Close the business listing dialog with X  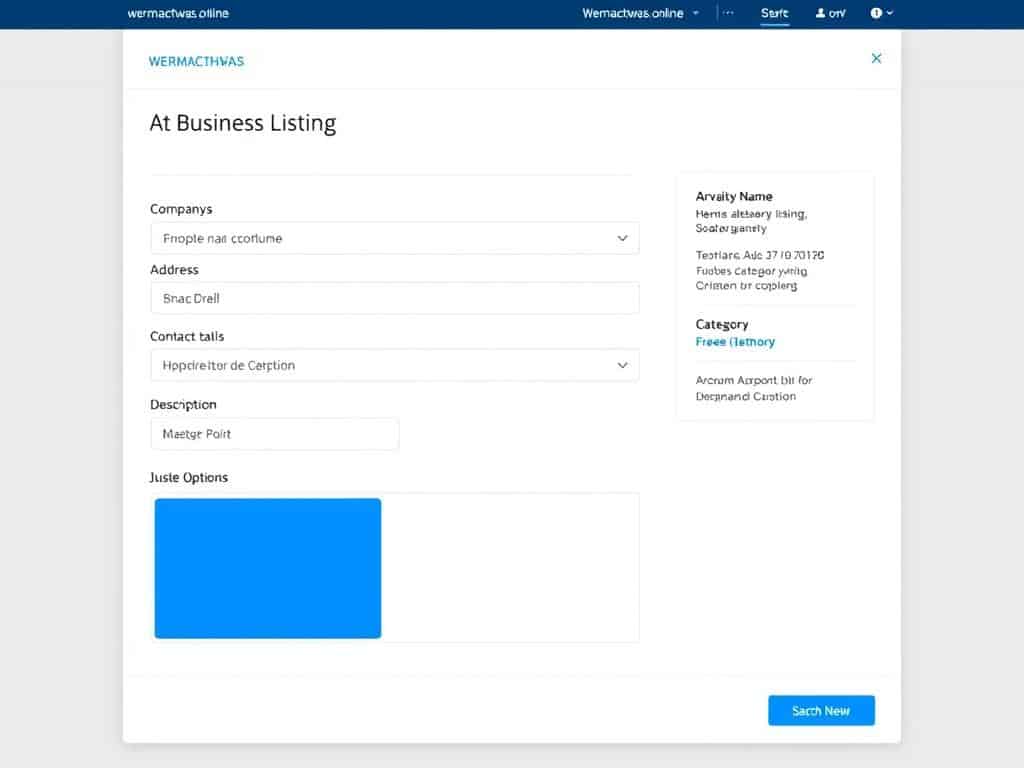tap(876, 59)
